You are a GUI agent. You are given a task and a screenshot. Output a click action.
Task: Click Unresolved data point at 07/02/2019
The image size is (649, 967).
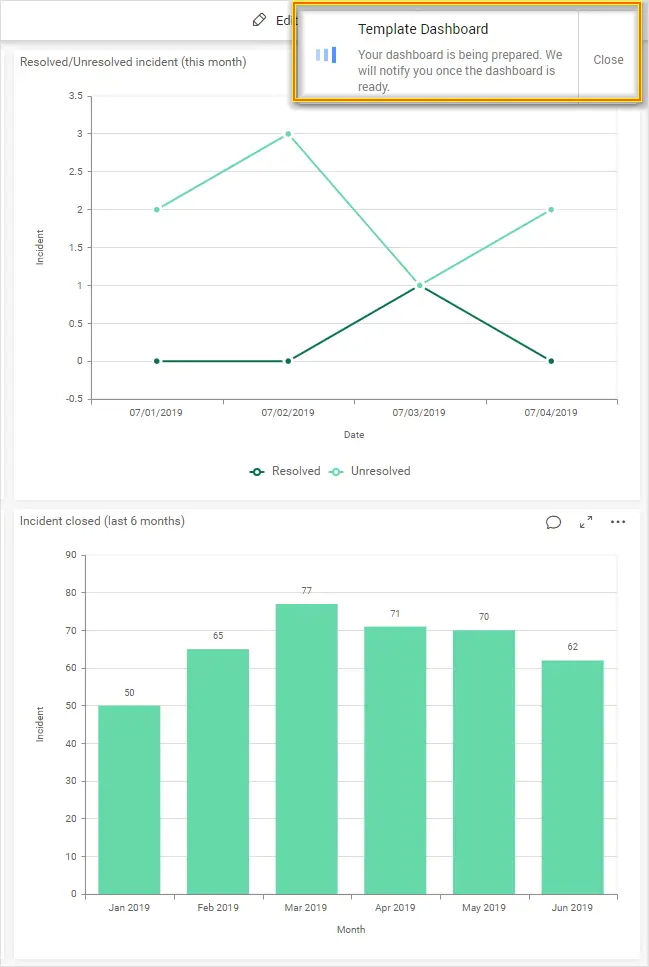288,134
